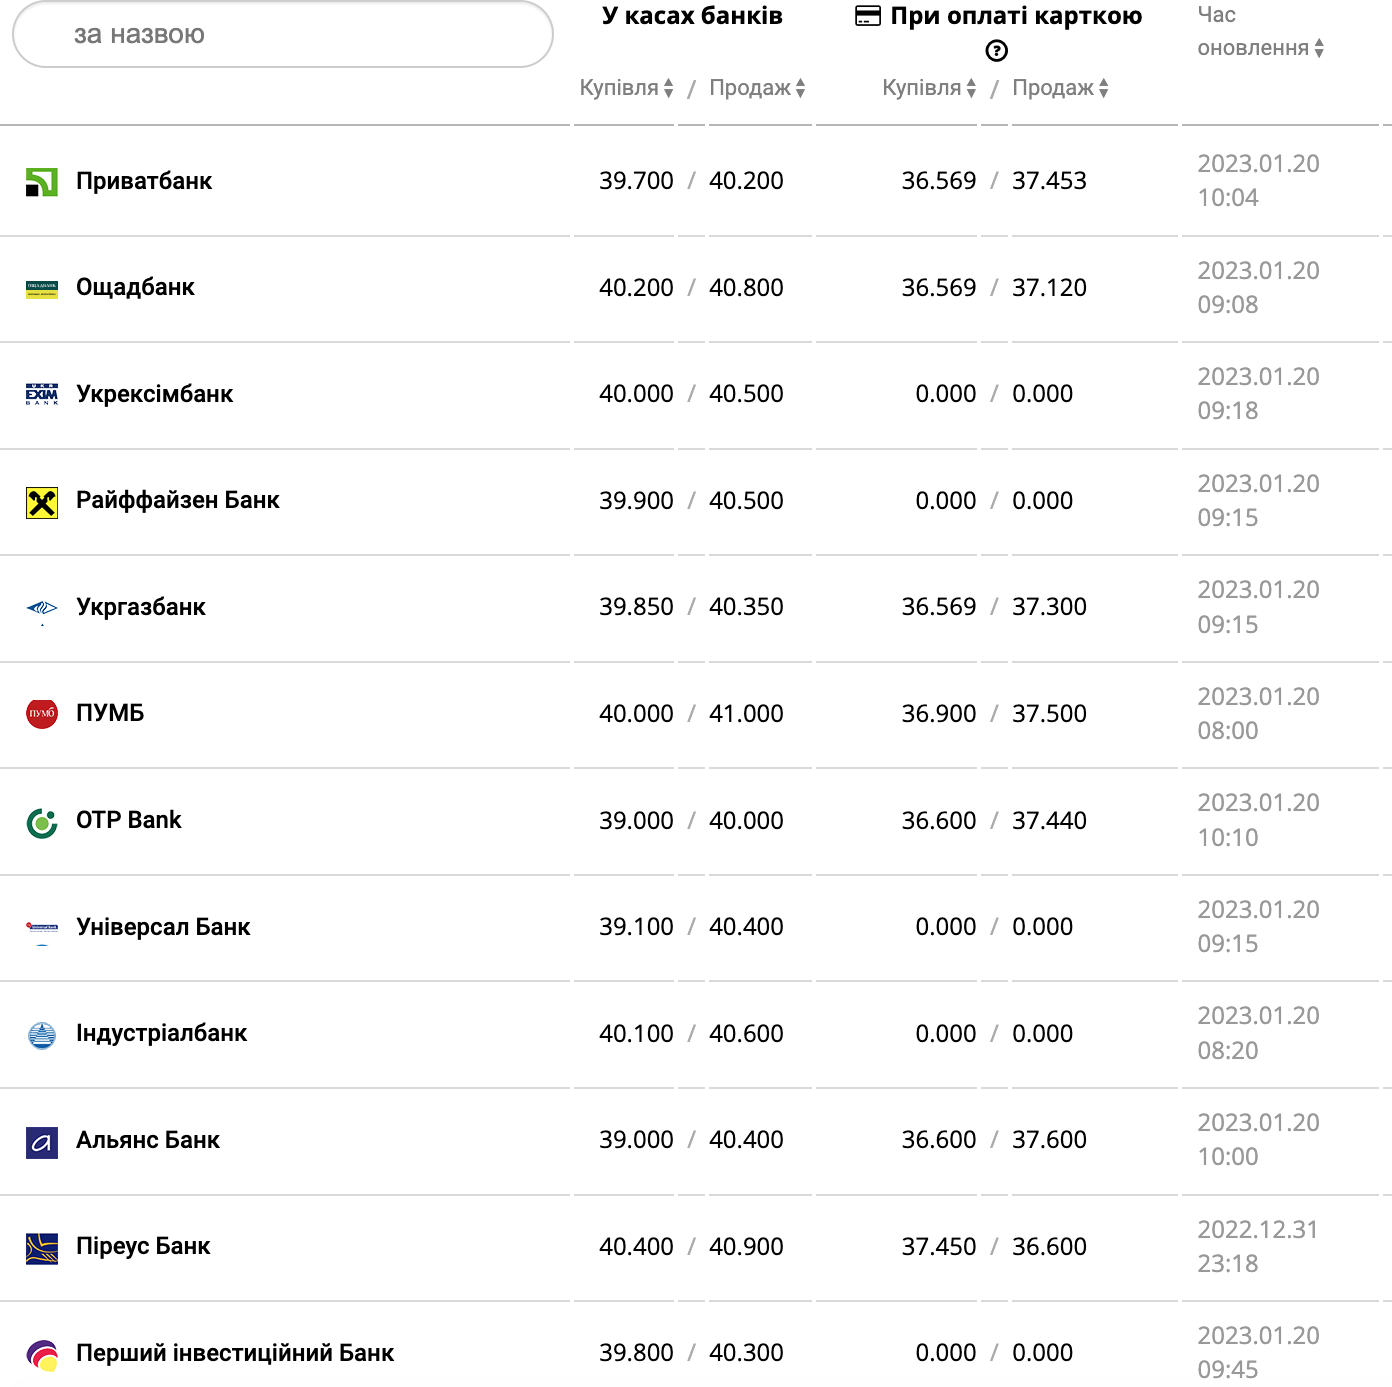Click the Raiffeisen Bank yellow logo
Screen dimensions: 1392x1387
pyautogui.click(x=41, y=502)
